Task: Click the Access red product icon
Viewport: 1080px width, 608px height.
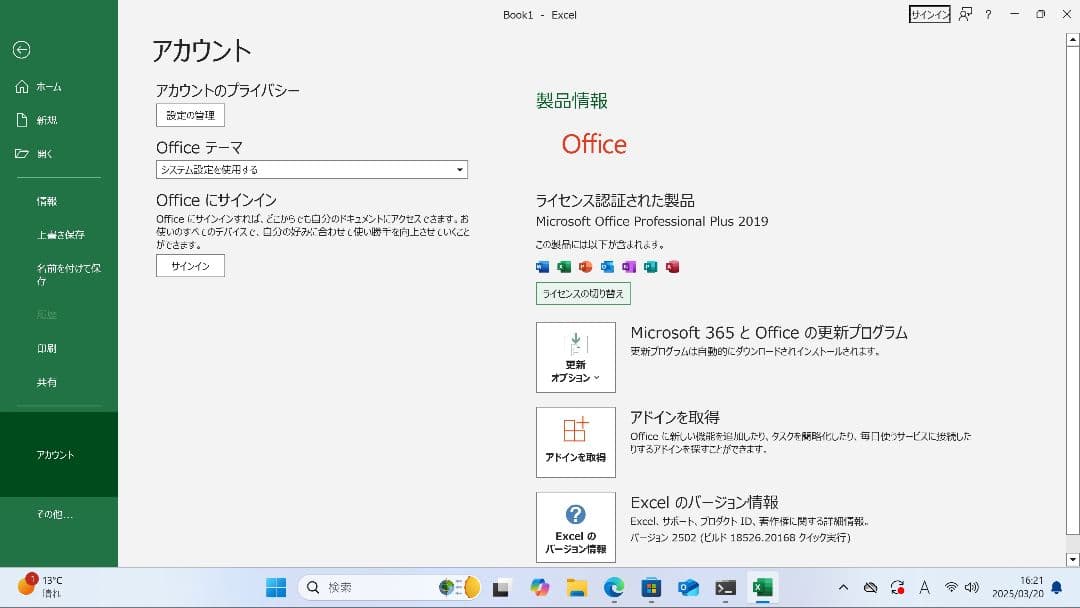Action: coord(672,267)
